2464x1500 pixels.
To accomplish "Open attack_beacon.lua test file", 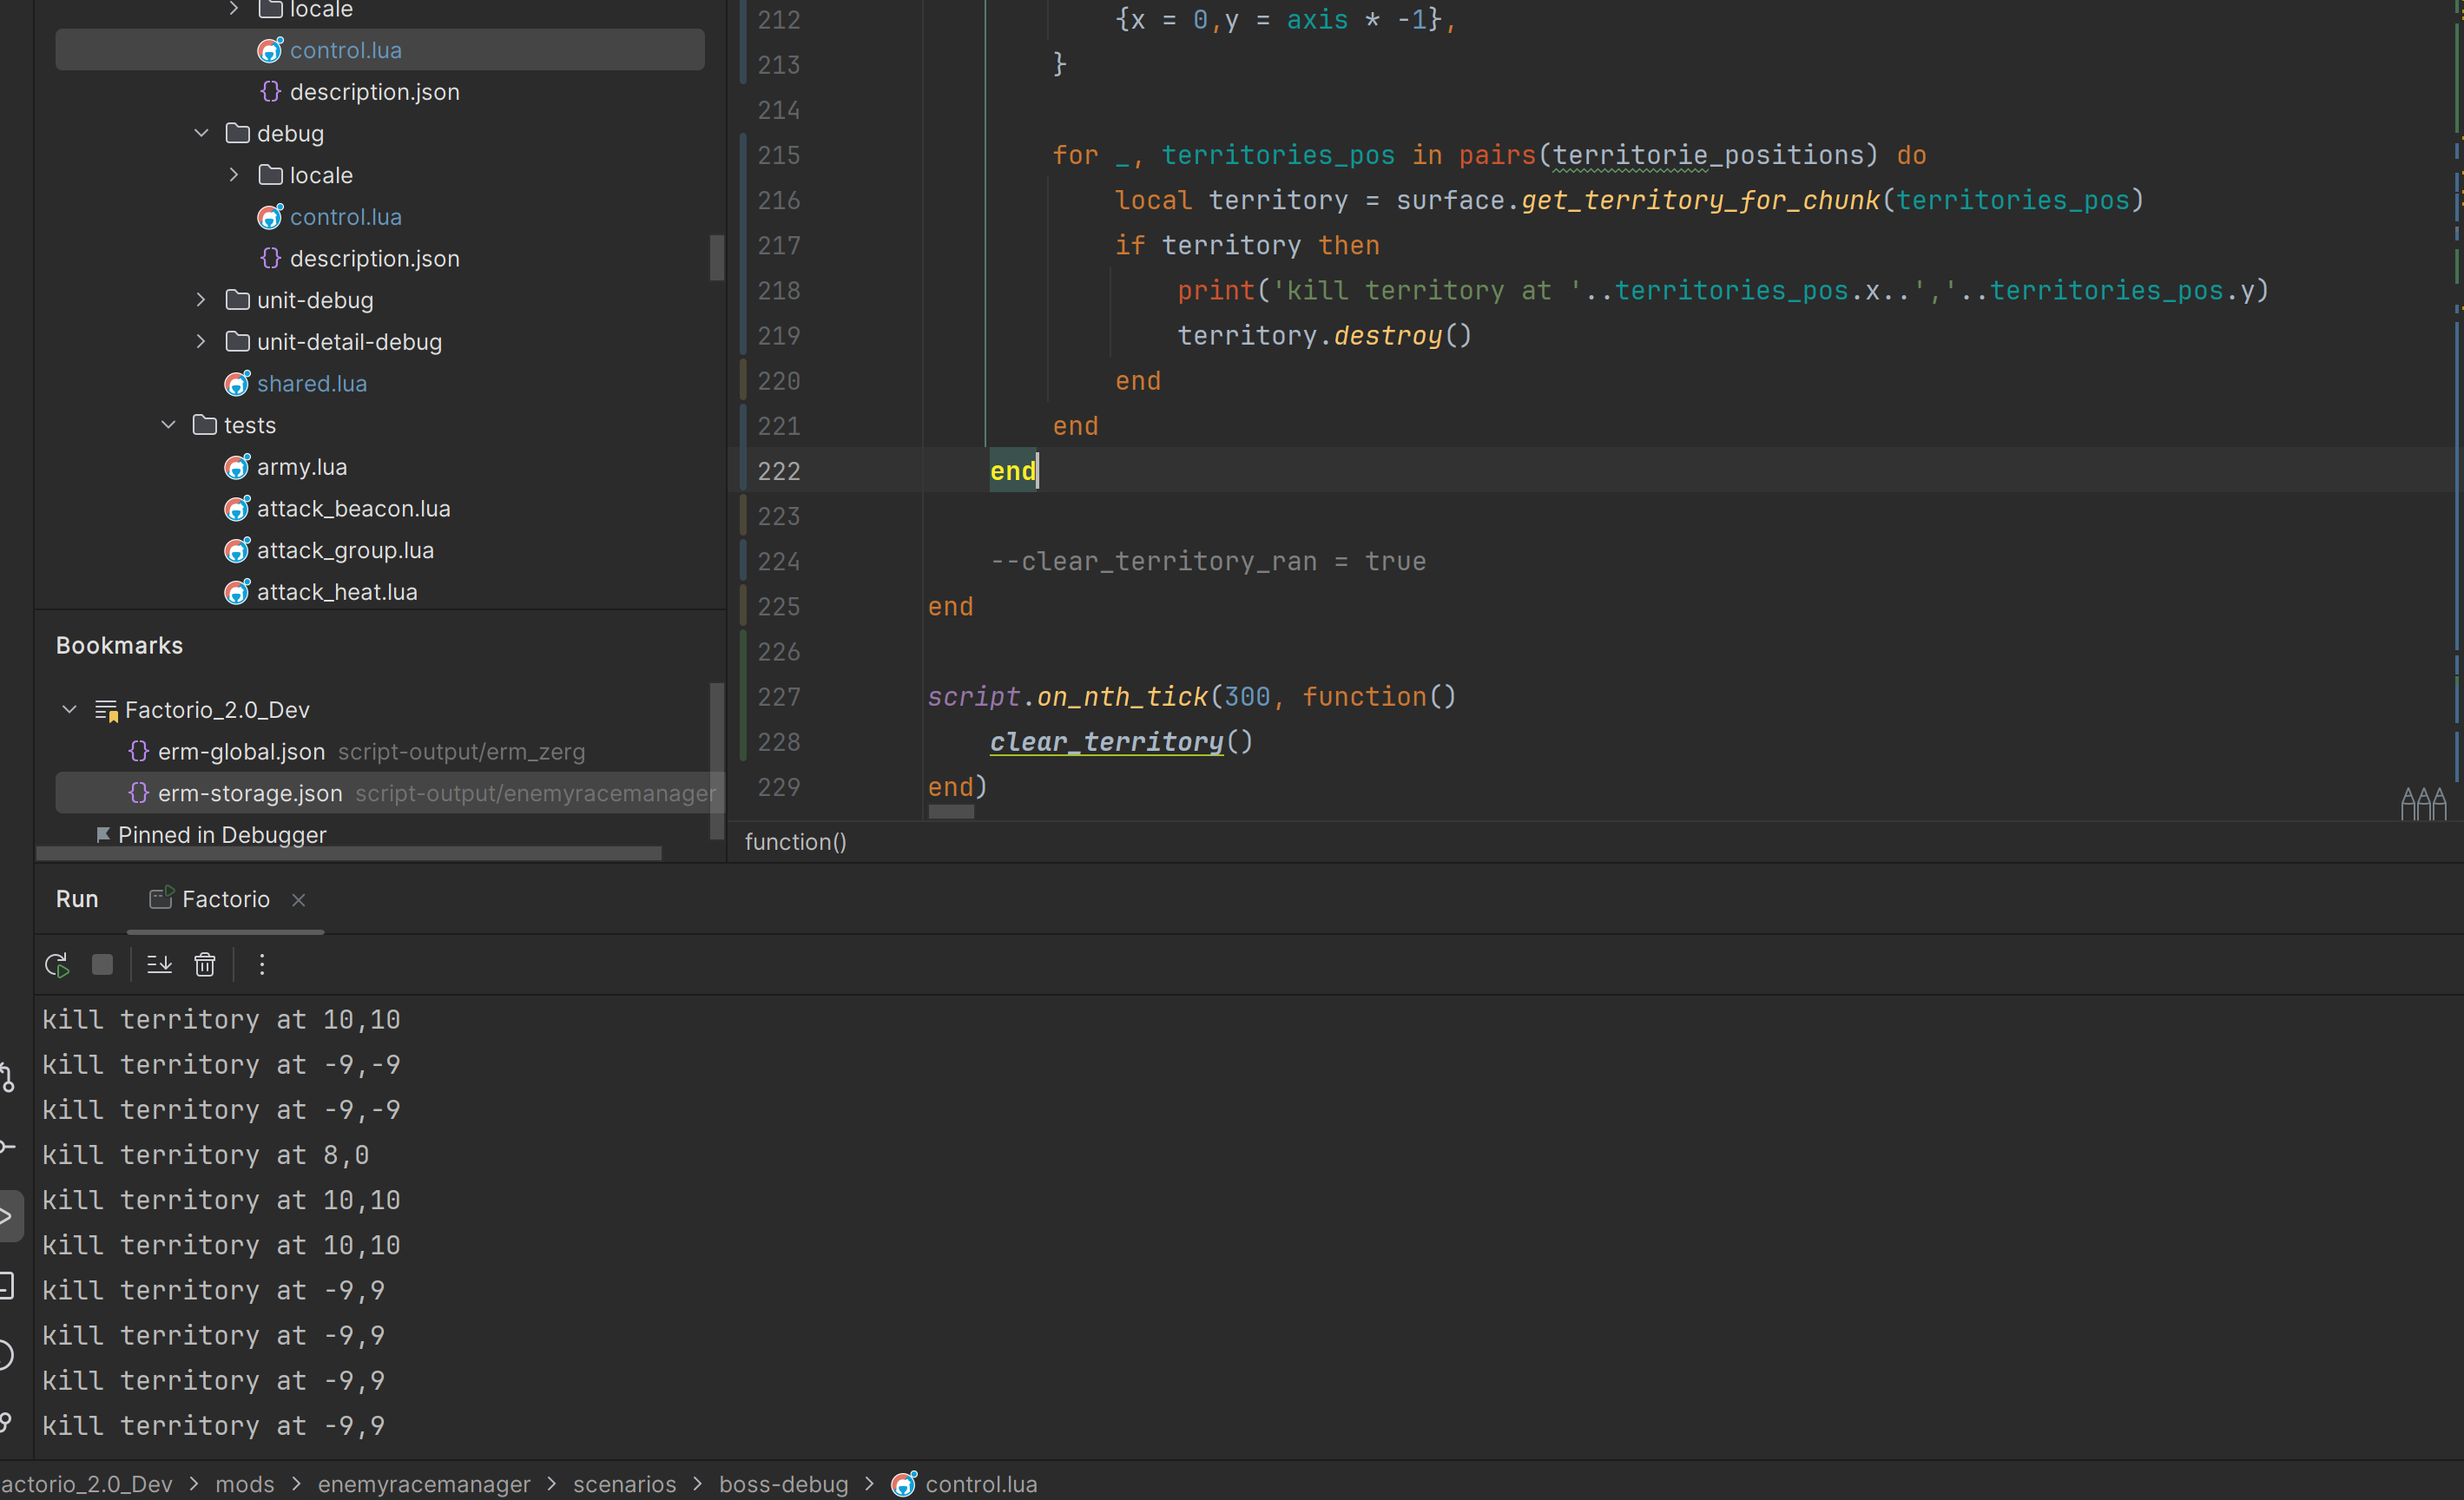I will pos(353,509).
